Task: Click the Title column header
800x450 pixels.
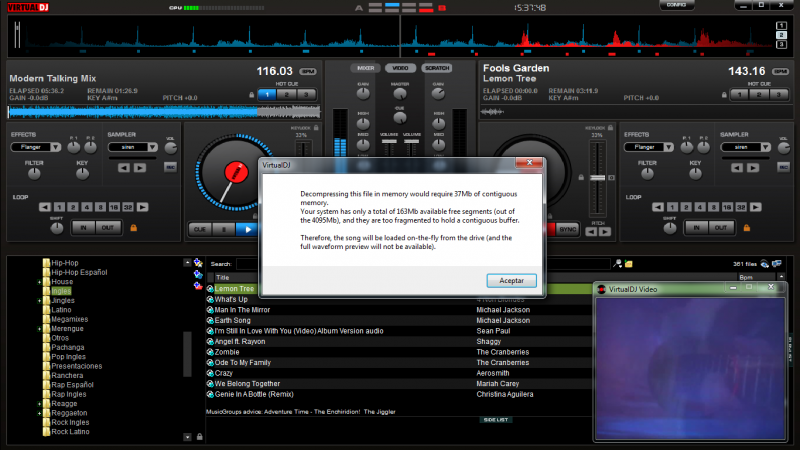Action: 222,278
